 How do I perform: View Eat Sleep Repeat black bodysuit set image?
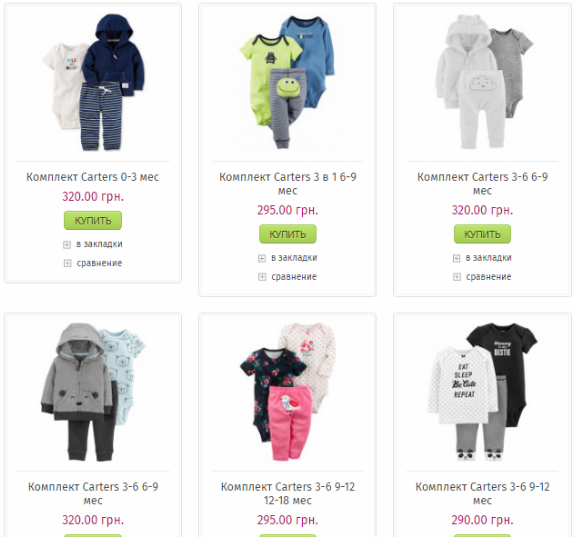click(482, 392)
